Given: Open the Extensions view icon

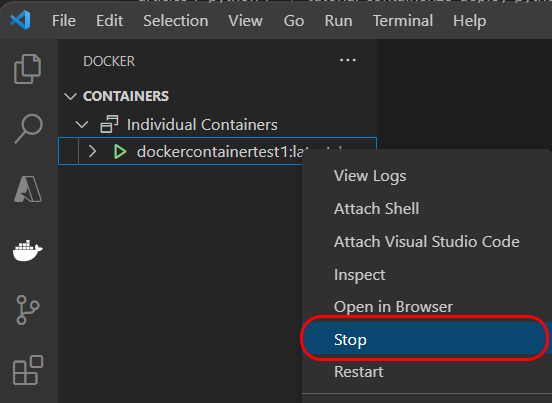Looking at the screenshot, I should [28, 370].
